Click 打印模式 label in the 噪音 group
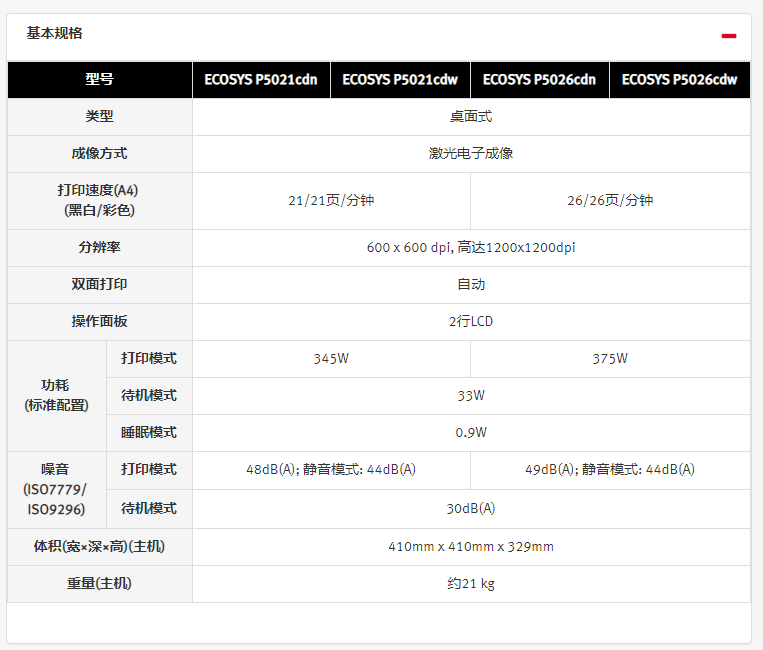The height and width of the screenshot is (650, 763). click(x=149, y=470)
